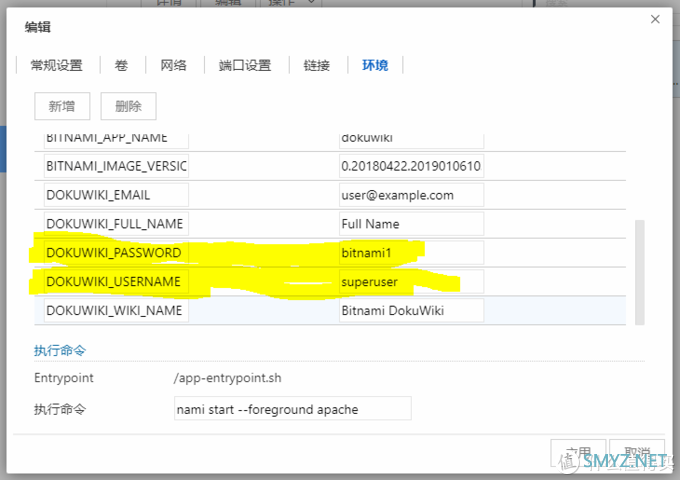Switch to the 常规设置 tab
Image resolution: width=680 pixels, height=480 pixels.
coord(57,65)
